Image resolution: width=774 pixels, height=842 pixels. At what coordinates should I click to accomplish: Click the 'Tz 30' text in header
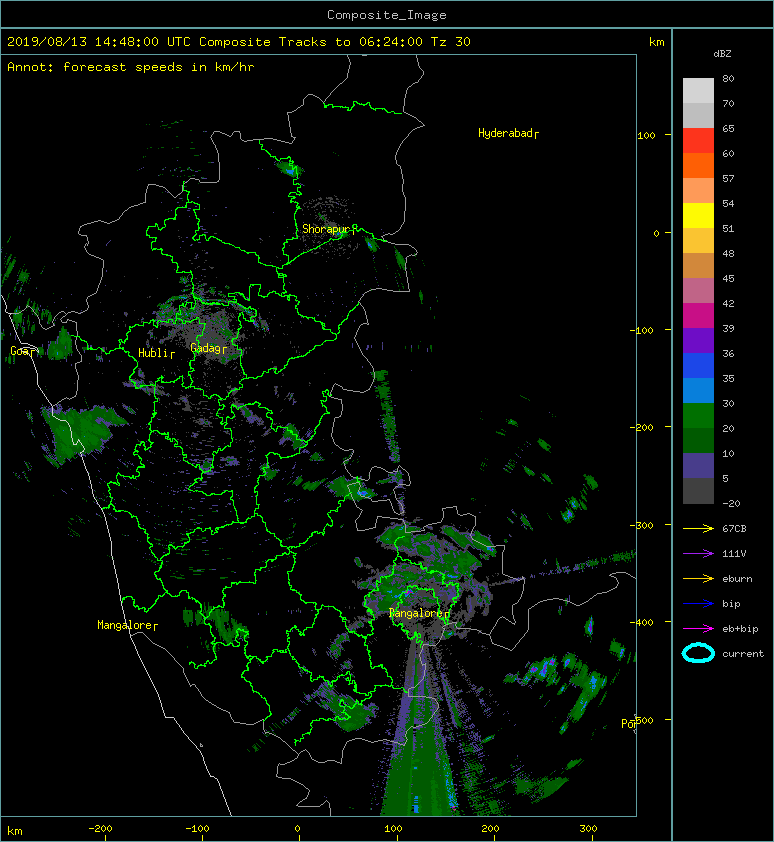click(451, 42)
